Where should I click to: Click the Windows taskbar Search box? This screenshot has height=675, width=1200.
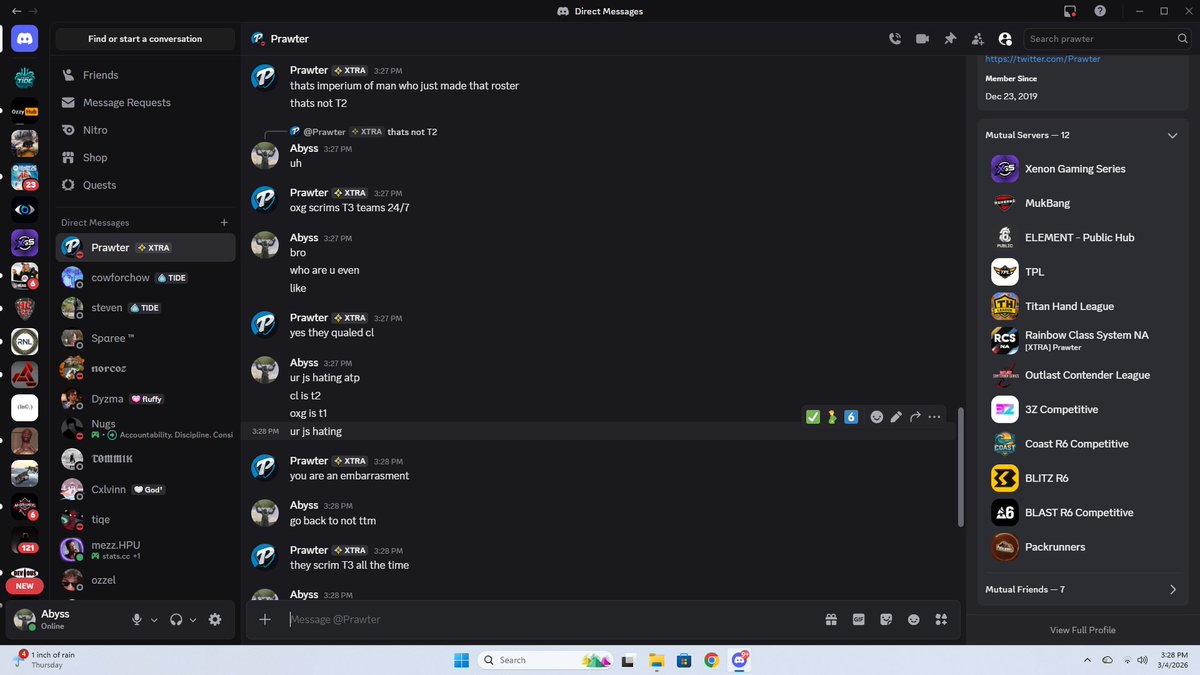(545, 660)
